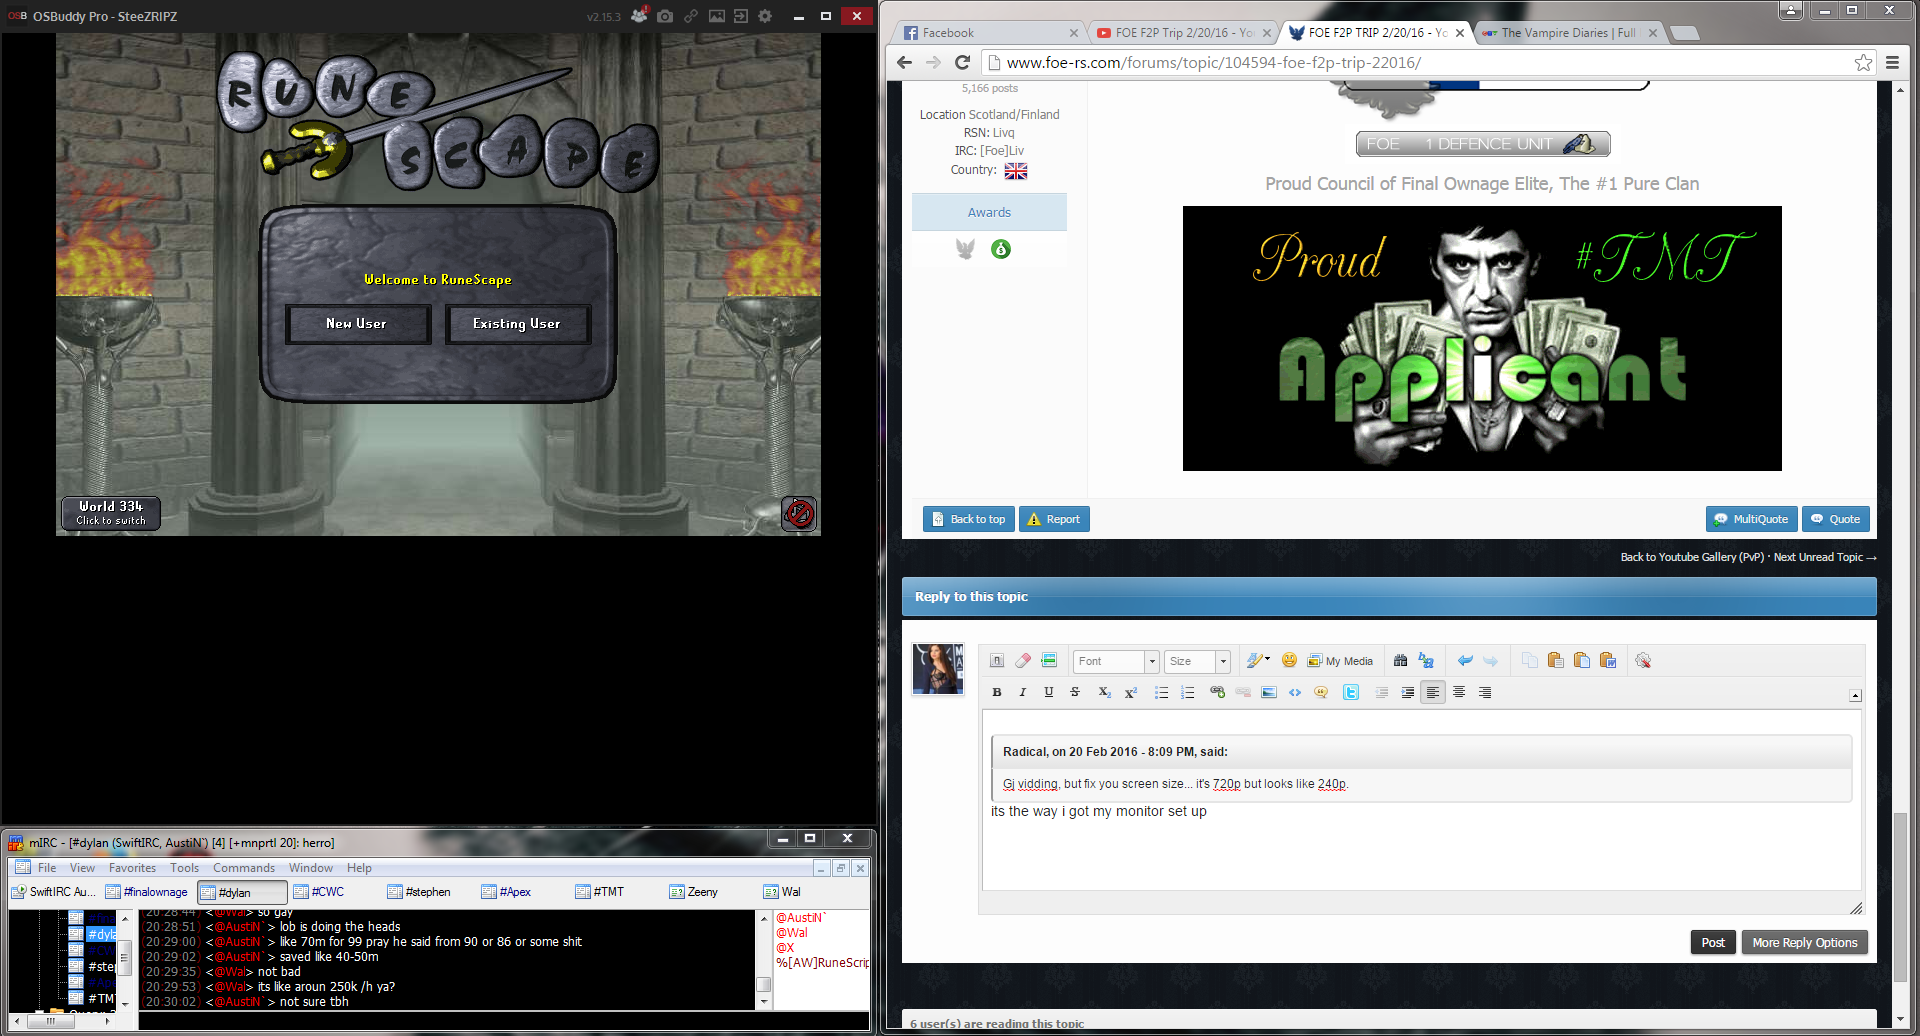
Task: Click the reply text editor area
Action: (x=1421, y=800)
